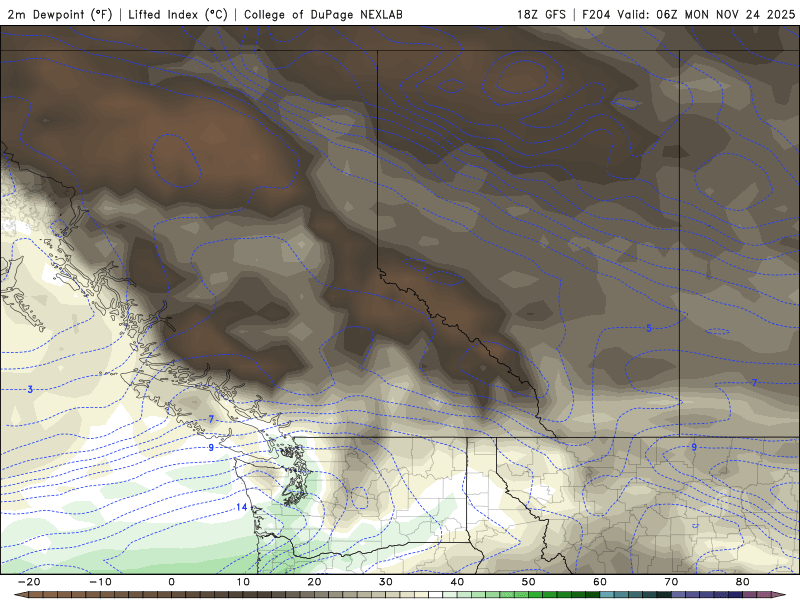This screenshot has width=800, height=600.
Task: Click the right arrow end of the color bar
Action: 779,594
